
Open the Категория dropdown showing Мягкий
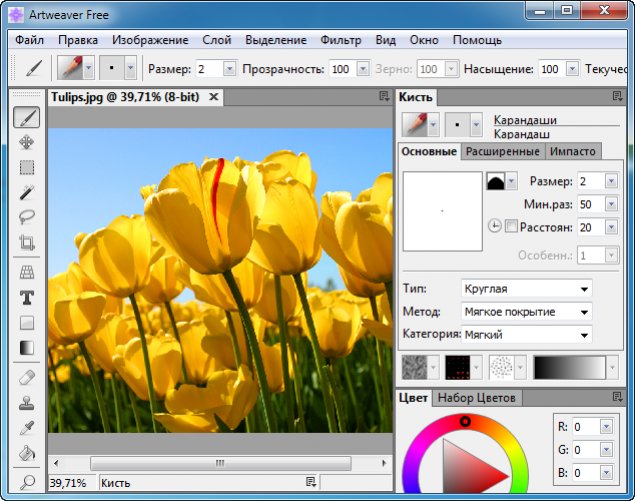point(526,334)
